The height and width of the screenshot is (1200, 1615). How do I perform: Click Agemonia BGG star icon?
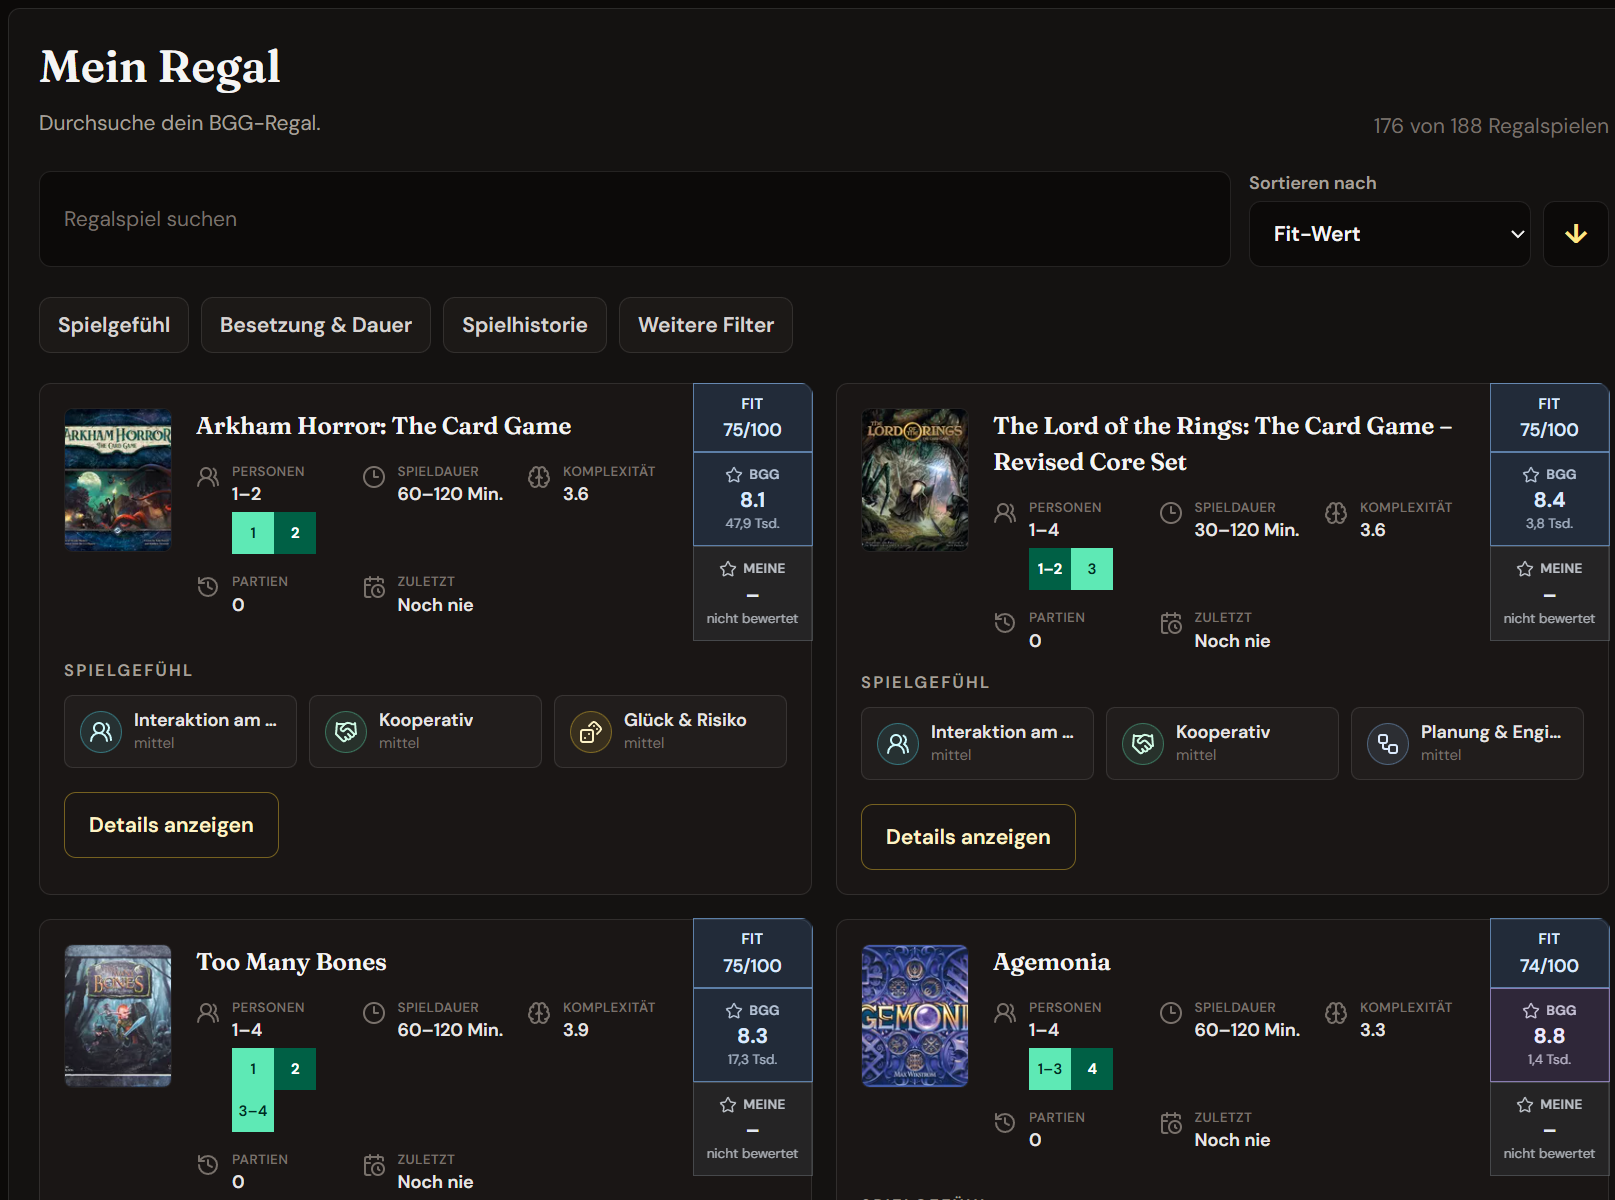1531,1011
